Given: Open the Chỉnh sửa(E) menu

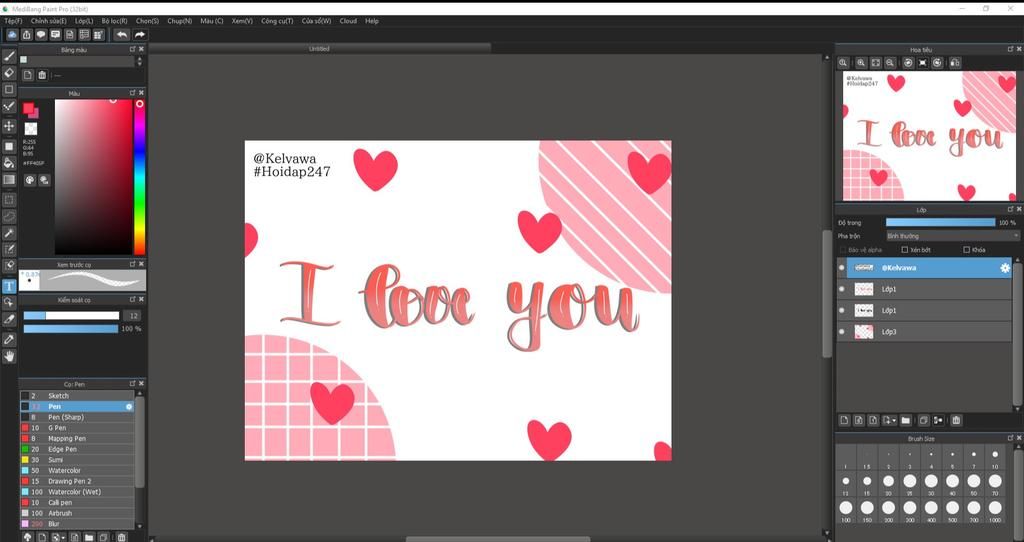Looking at the screenshot, I should coord(48,21).
